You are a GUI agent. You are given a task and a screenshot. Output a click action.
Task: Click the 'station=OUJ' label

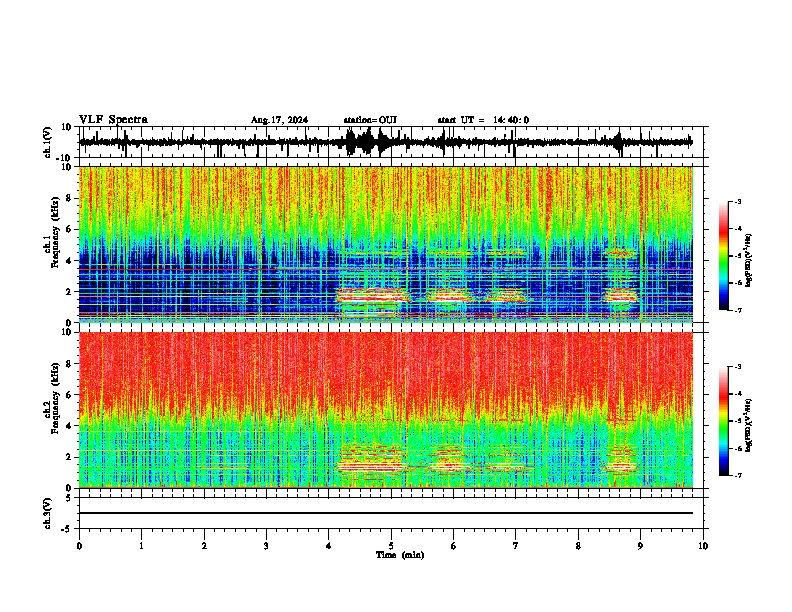point(370,120)
